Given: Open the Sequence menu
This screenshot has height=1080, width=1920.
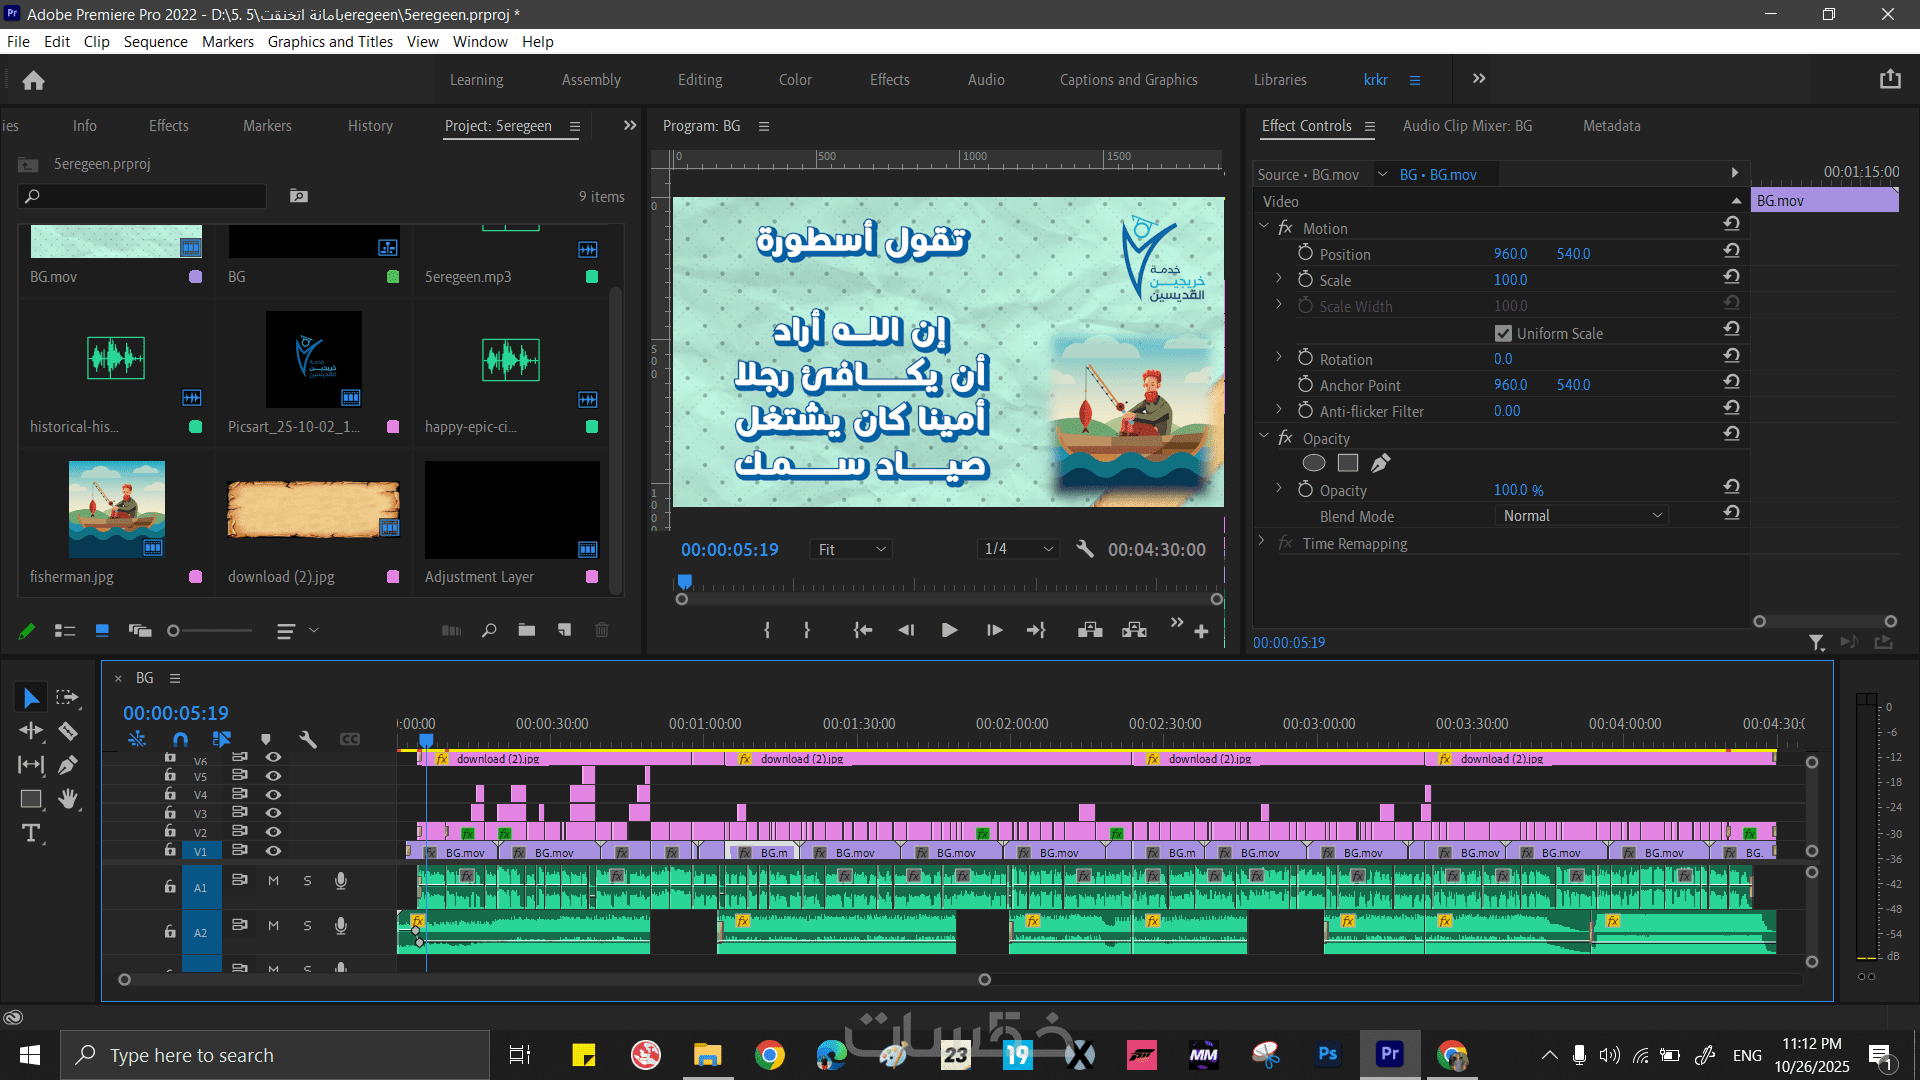Looking at the screenshot, I should [x=155, y=42].
